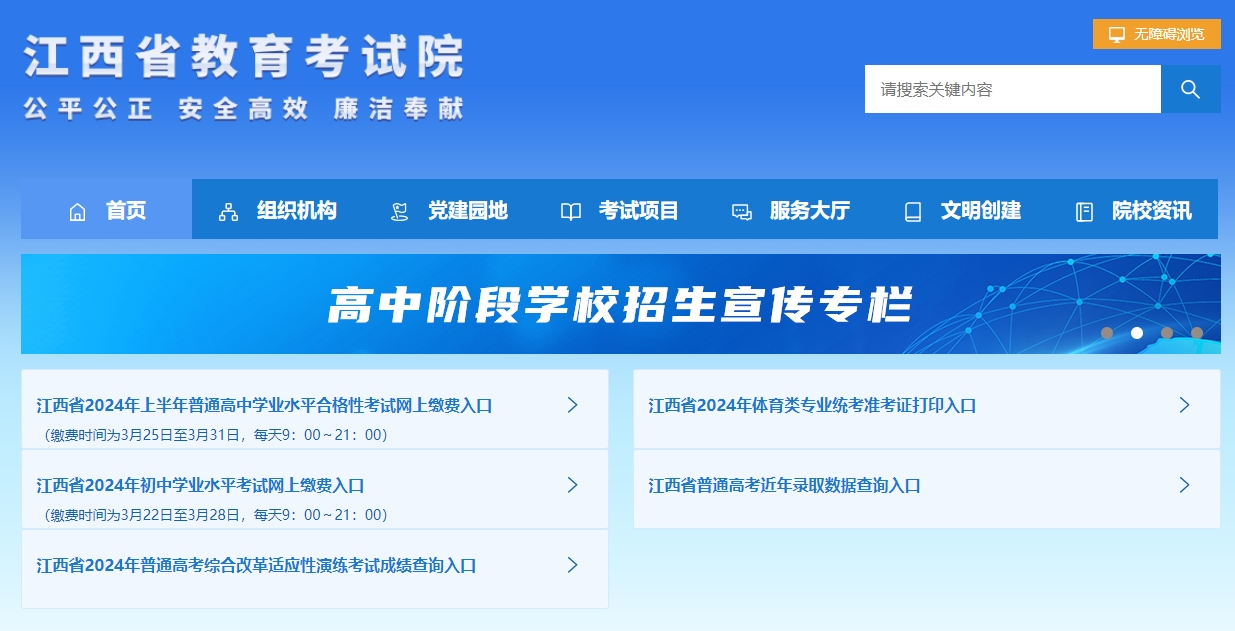Select the fourth carousel indicator dot
Viewport: 1235px width, 631px height.
[1197, 333]
